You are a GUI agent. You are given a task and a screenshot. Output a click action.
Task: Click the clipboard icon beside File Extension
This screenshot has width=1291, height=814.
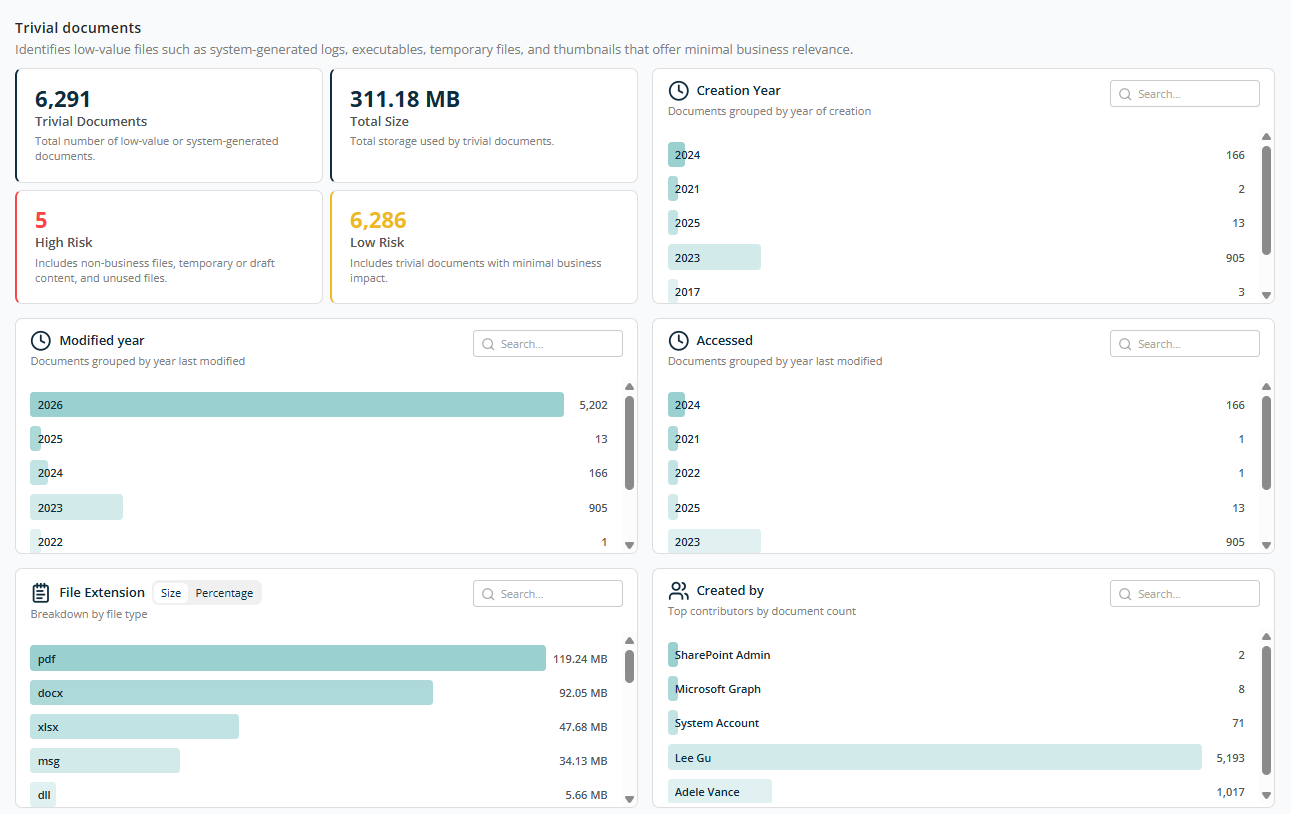(x=41, y=592)
